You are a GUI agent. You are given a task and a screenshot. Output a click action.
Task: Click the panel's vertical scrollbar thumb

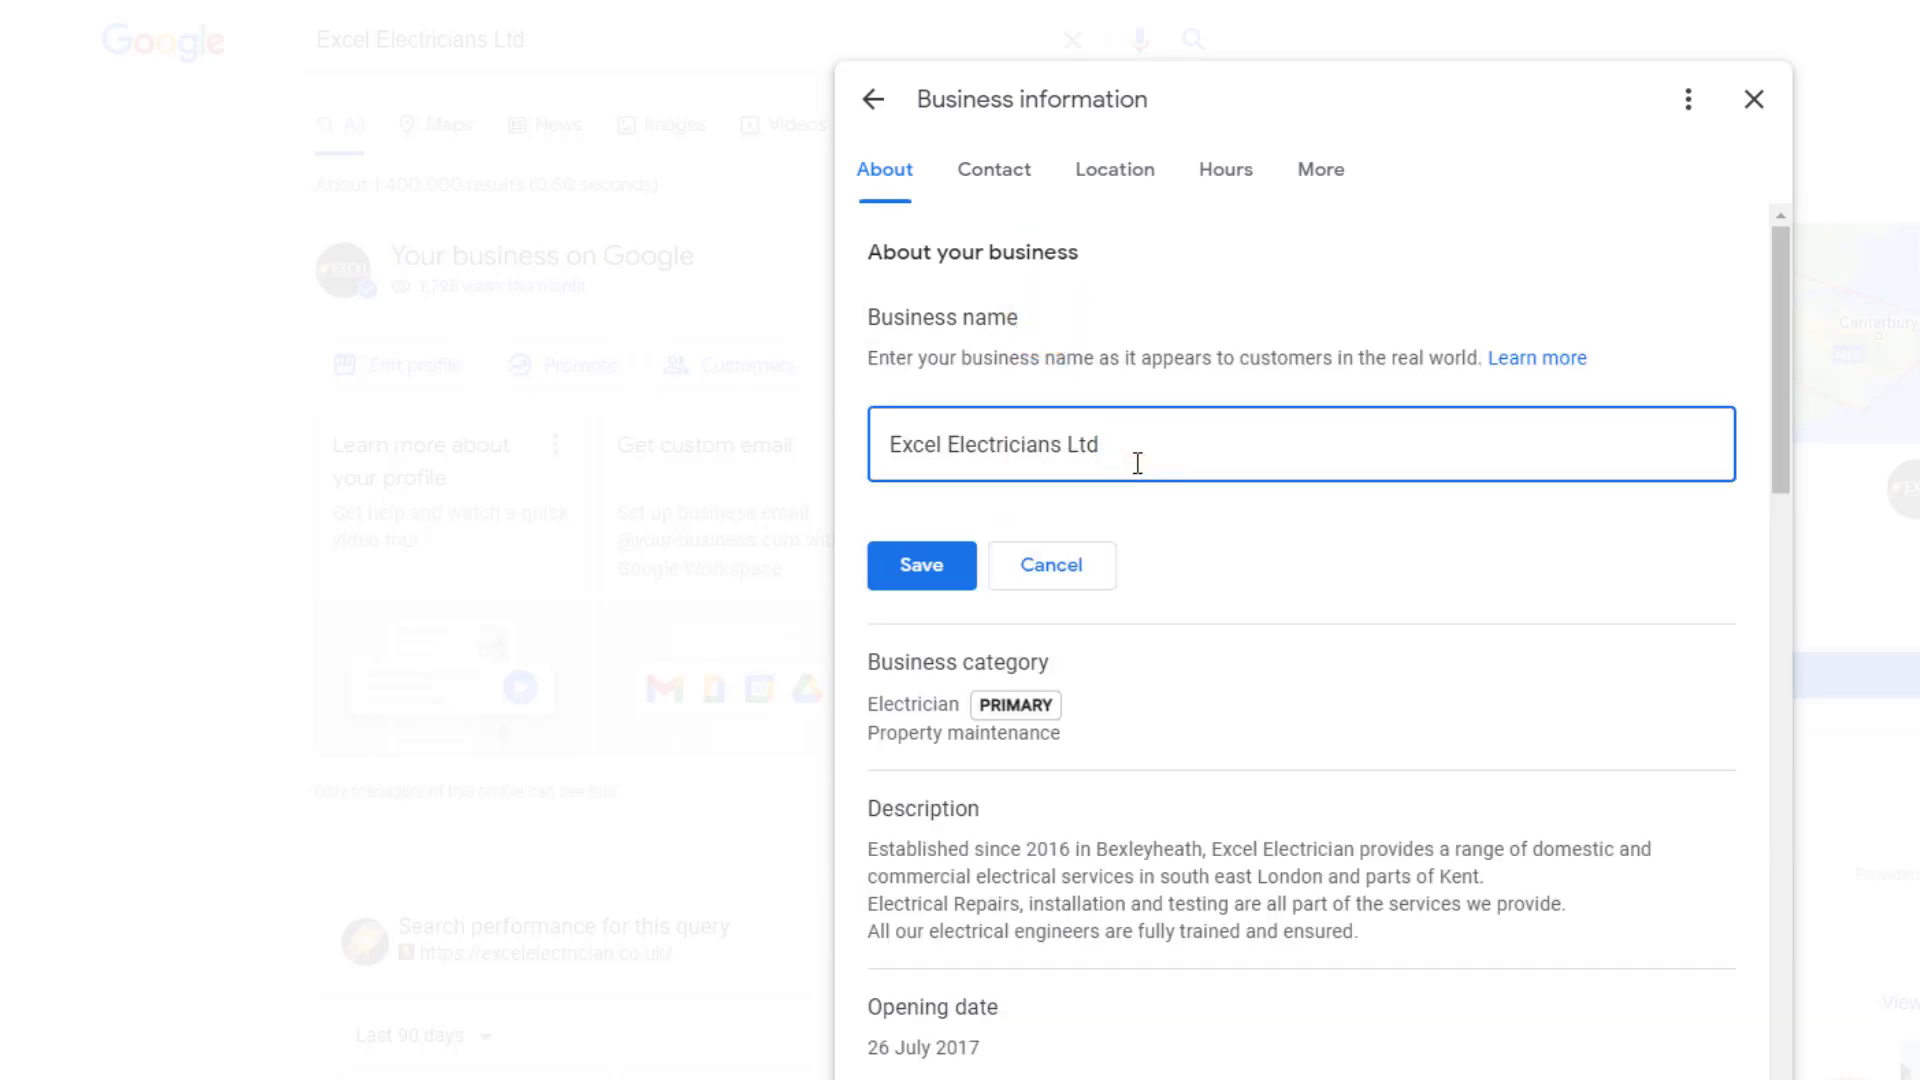click(1780, 360)
